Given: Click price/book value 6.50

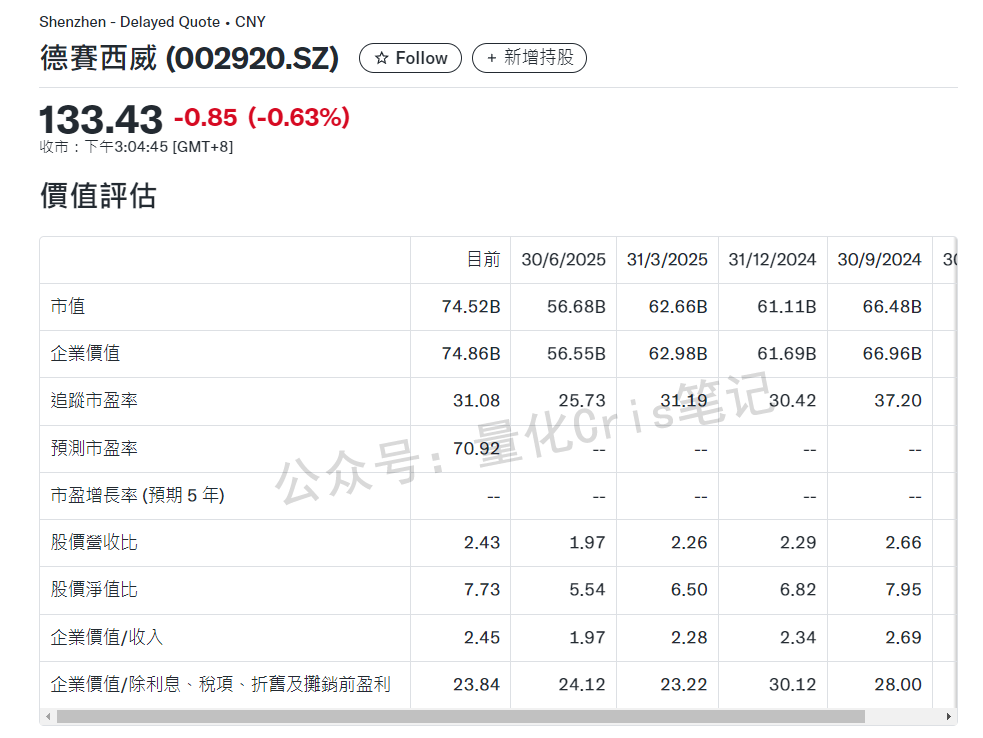Looking at the screenshot, I should 689,589.
